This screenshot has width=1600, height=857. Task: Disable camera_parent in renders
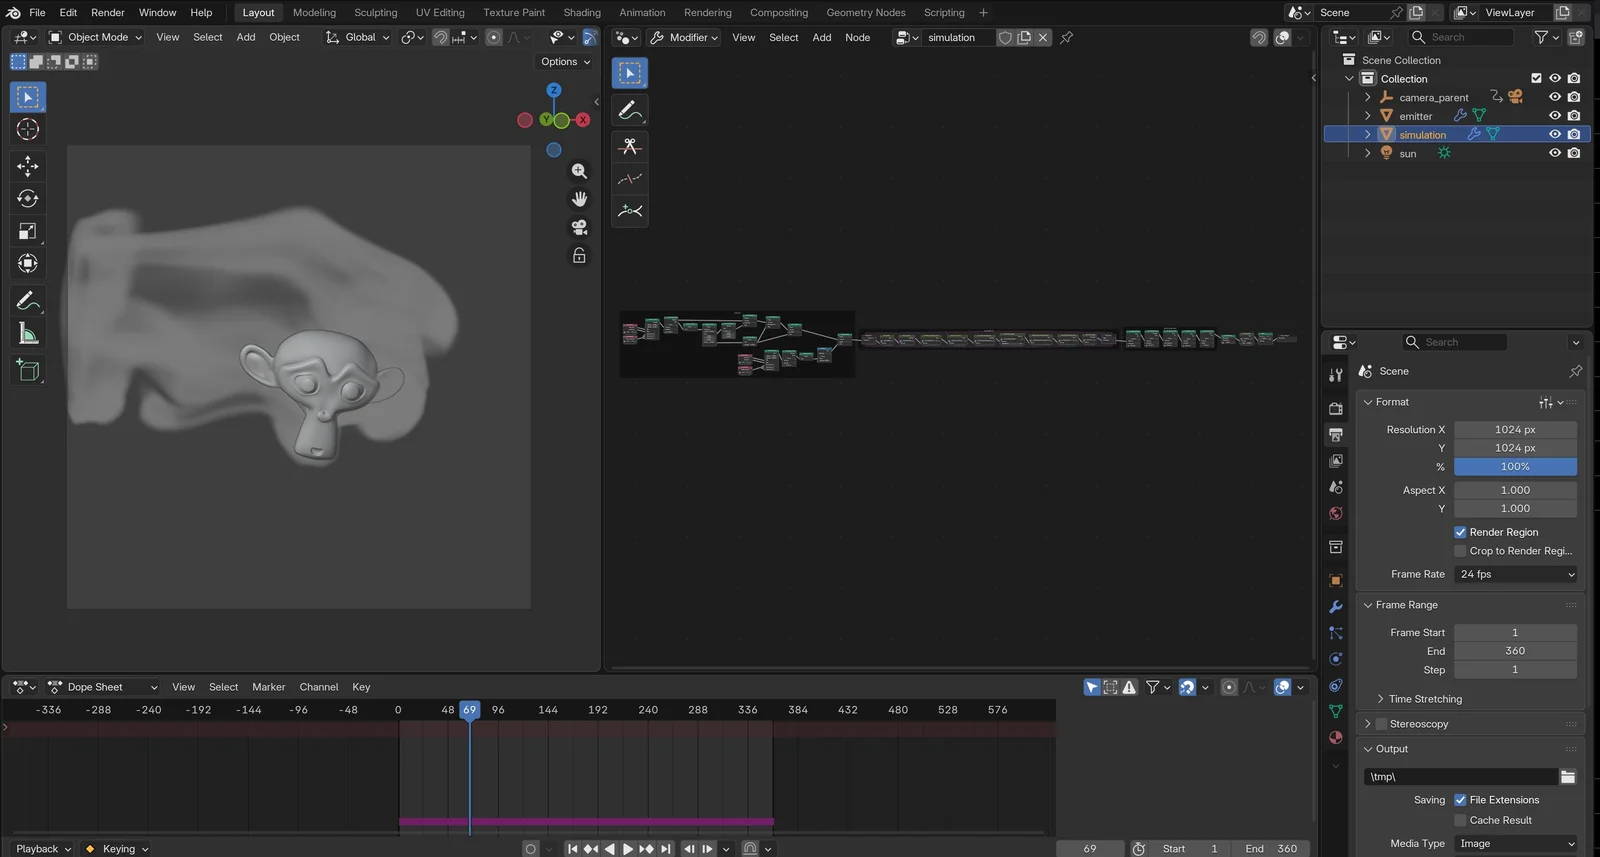click(x=1574, y=98)
